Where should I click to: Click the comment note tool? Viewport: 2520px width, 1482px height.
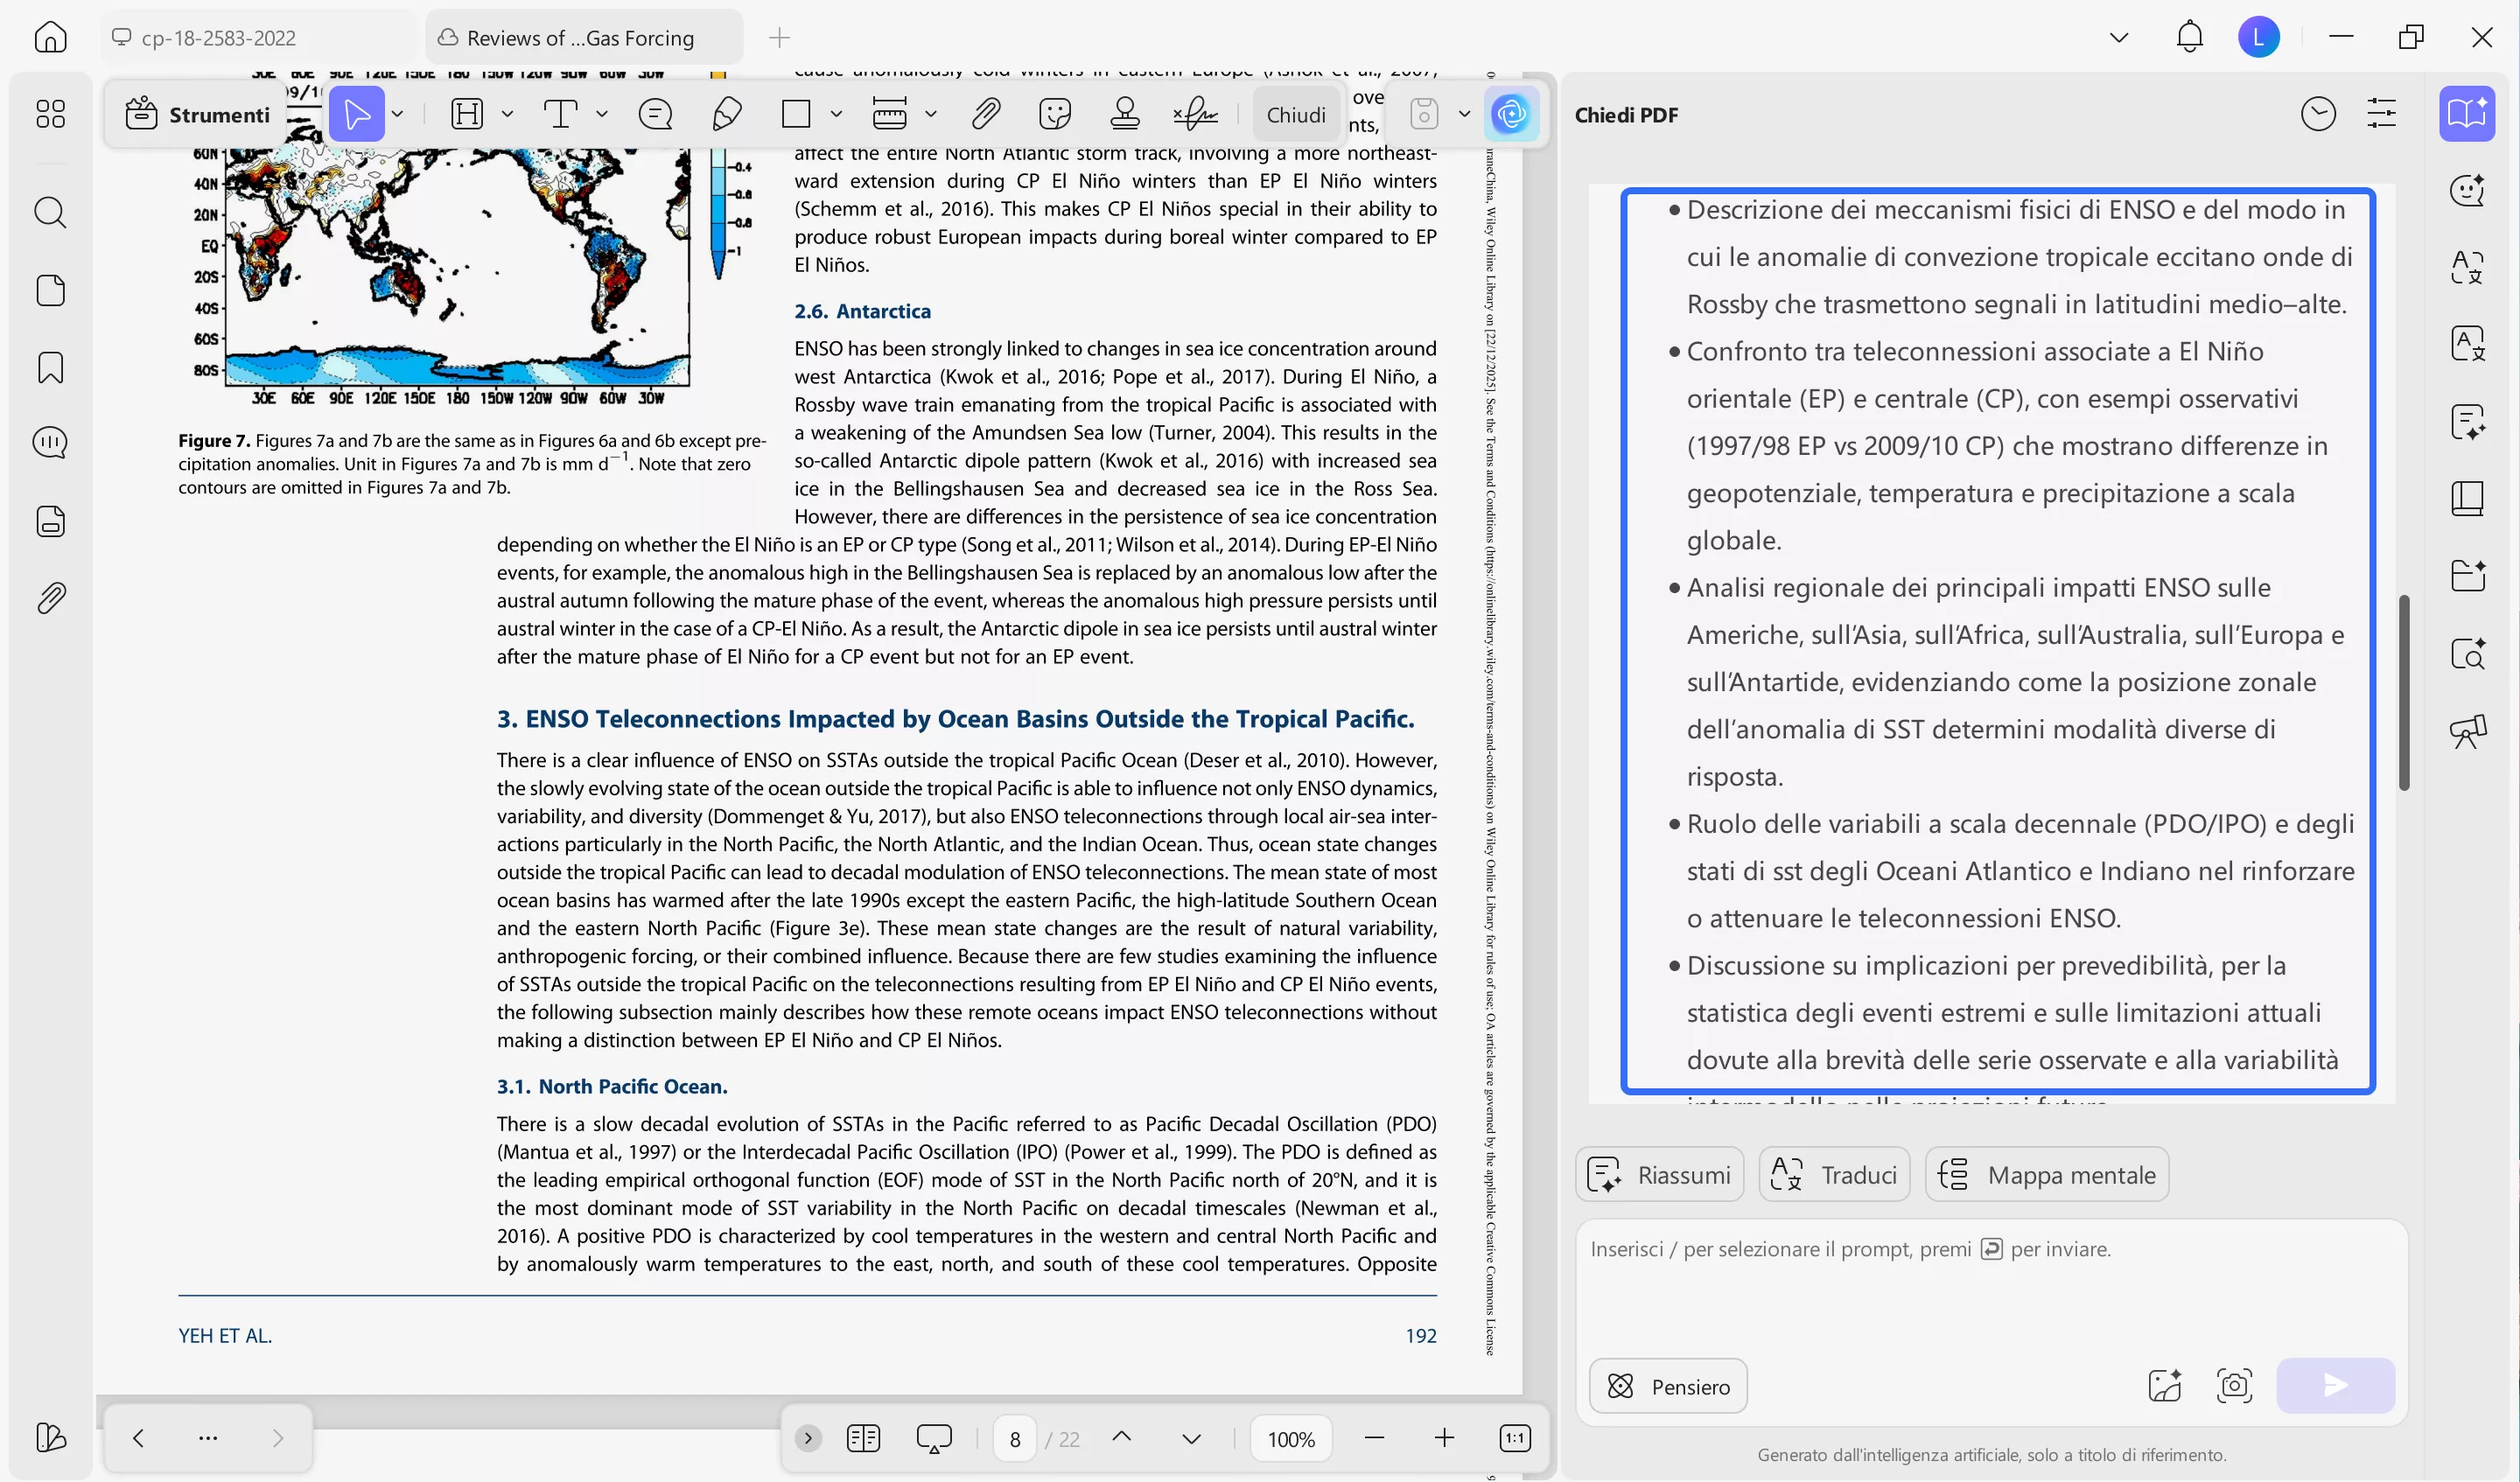pyautogui.click(x=655, y=114)
